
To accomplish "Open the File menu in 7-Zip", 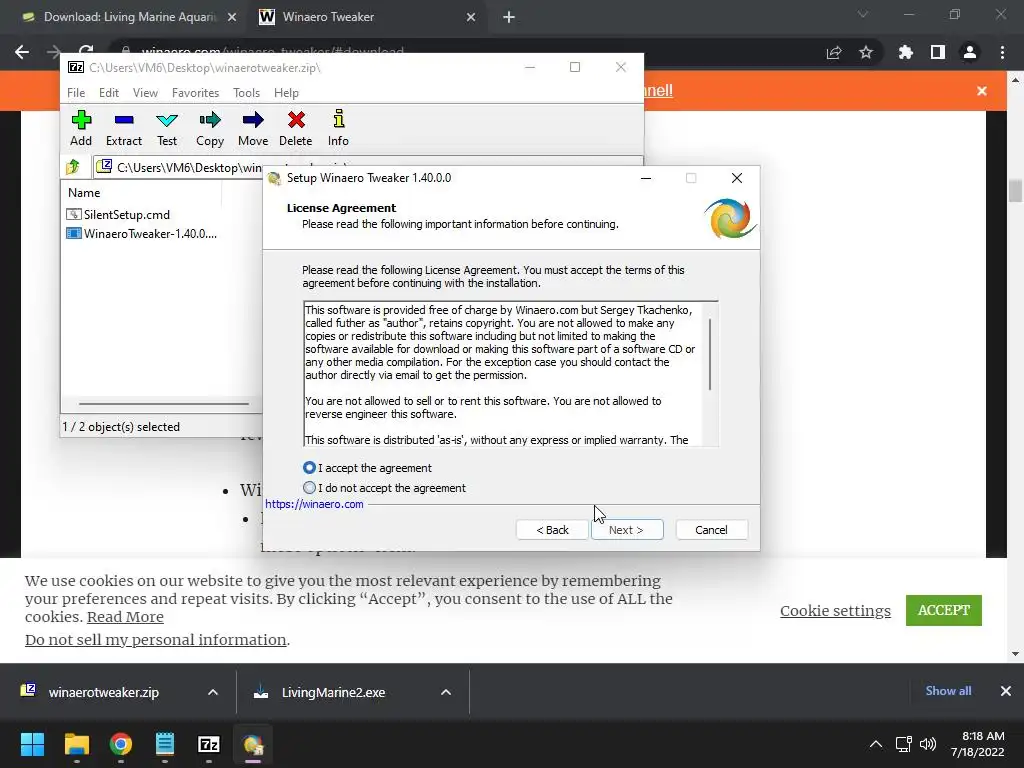I will [76, 93].
